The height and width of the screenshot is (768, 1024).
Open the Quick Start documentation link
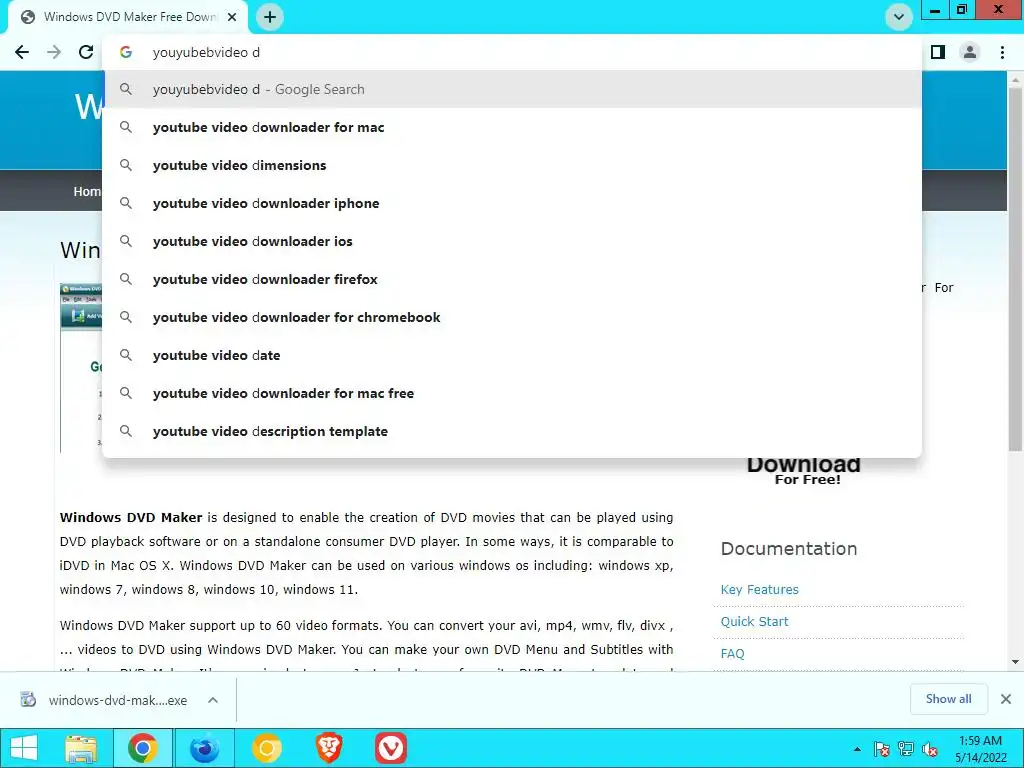[754, 621]
